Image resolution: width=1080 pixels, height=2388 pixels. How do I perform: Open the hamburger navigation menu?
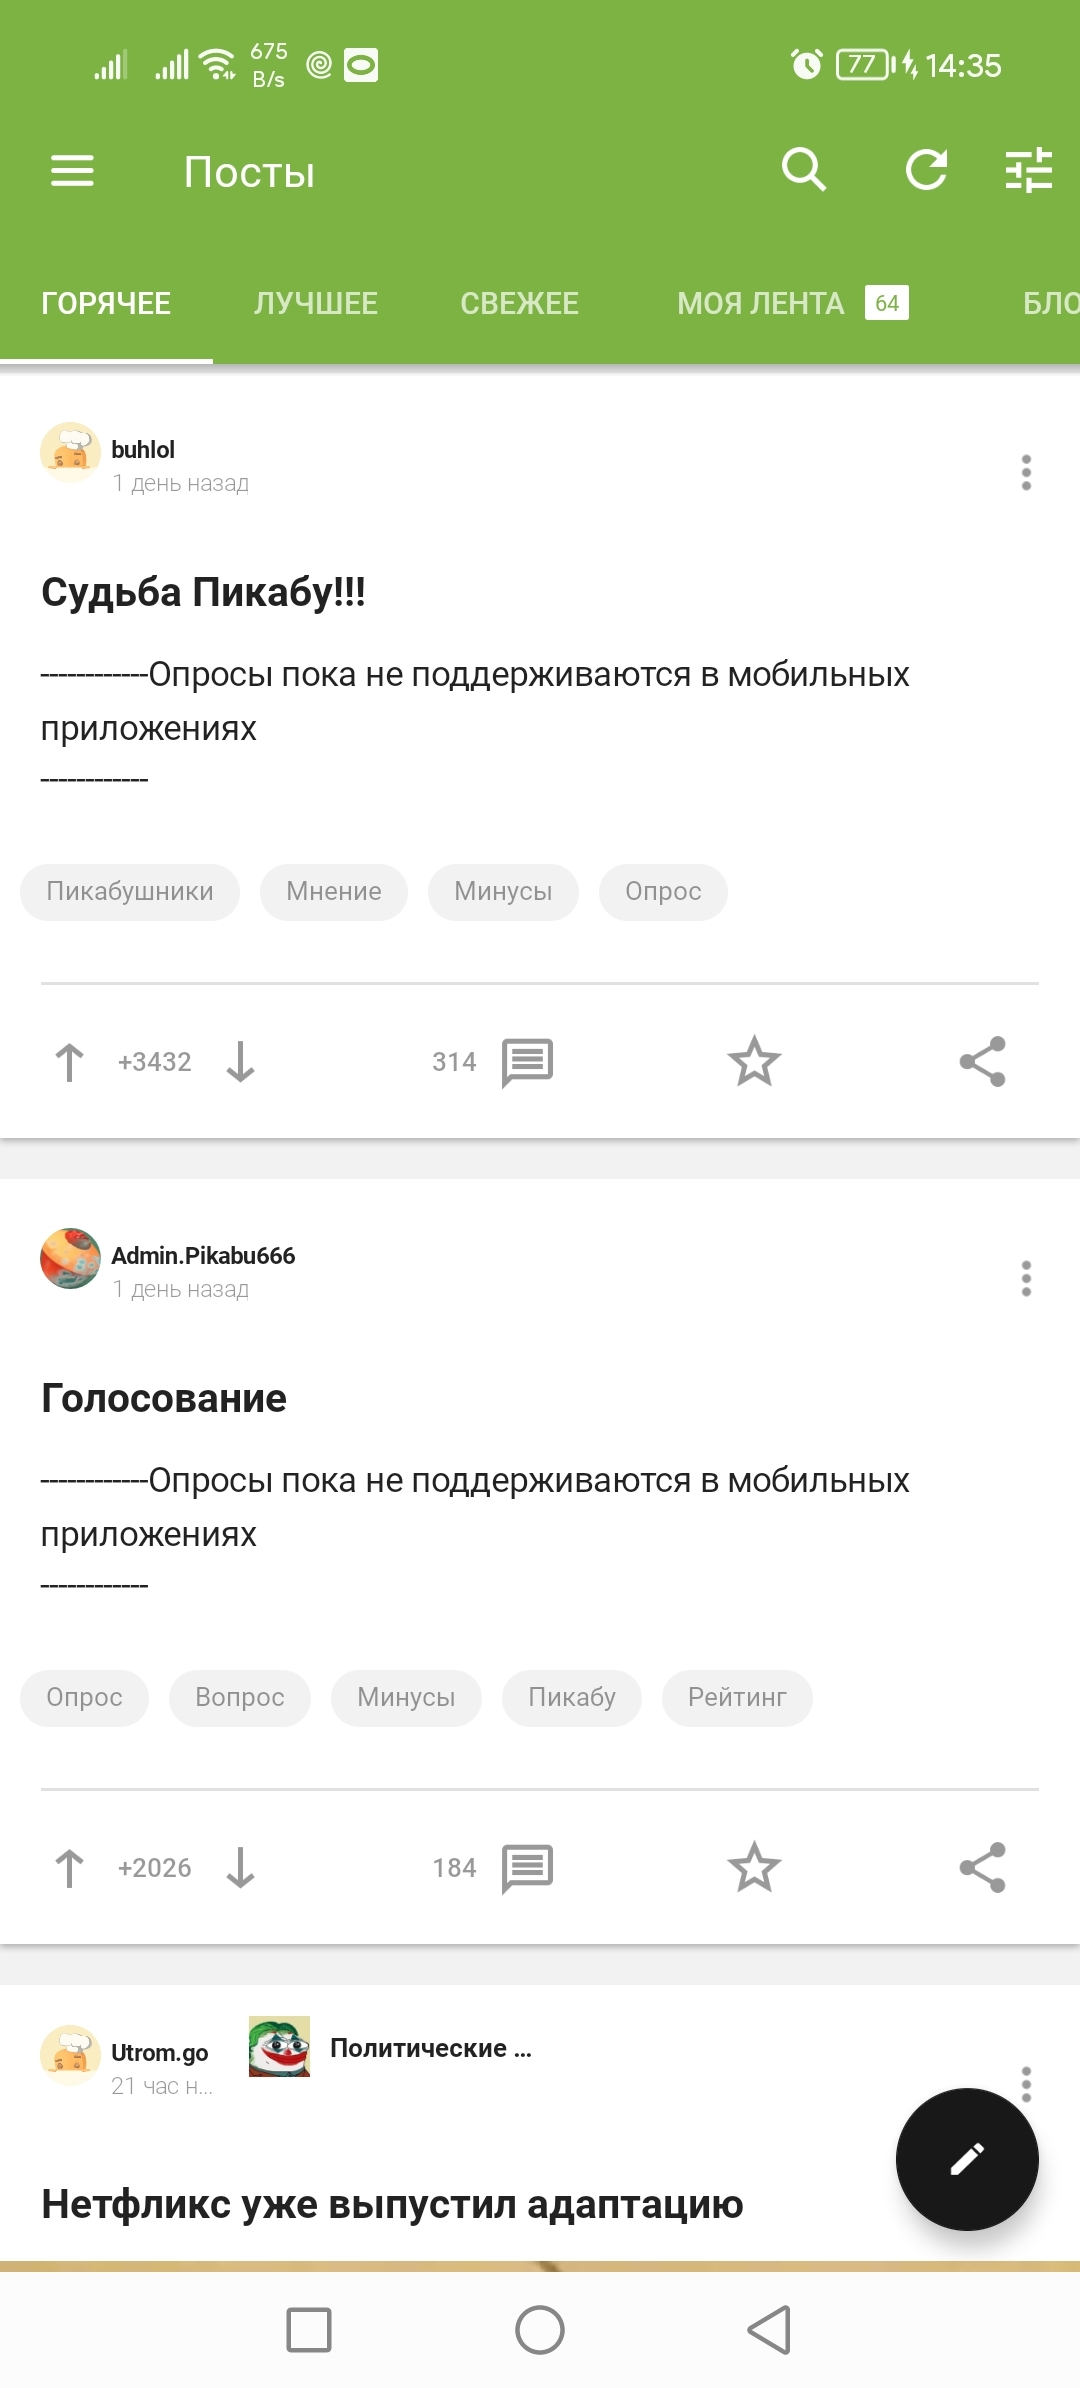[72, 171]
